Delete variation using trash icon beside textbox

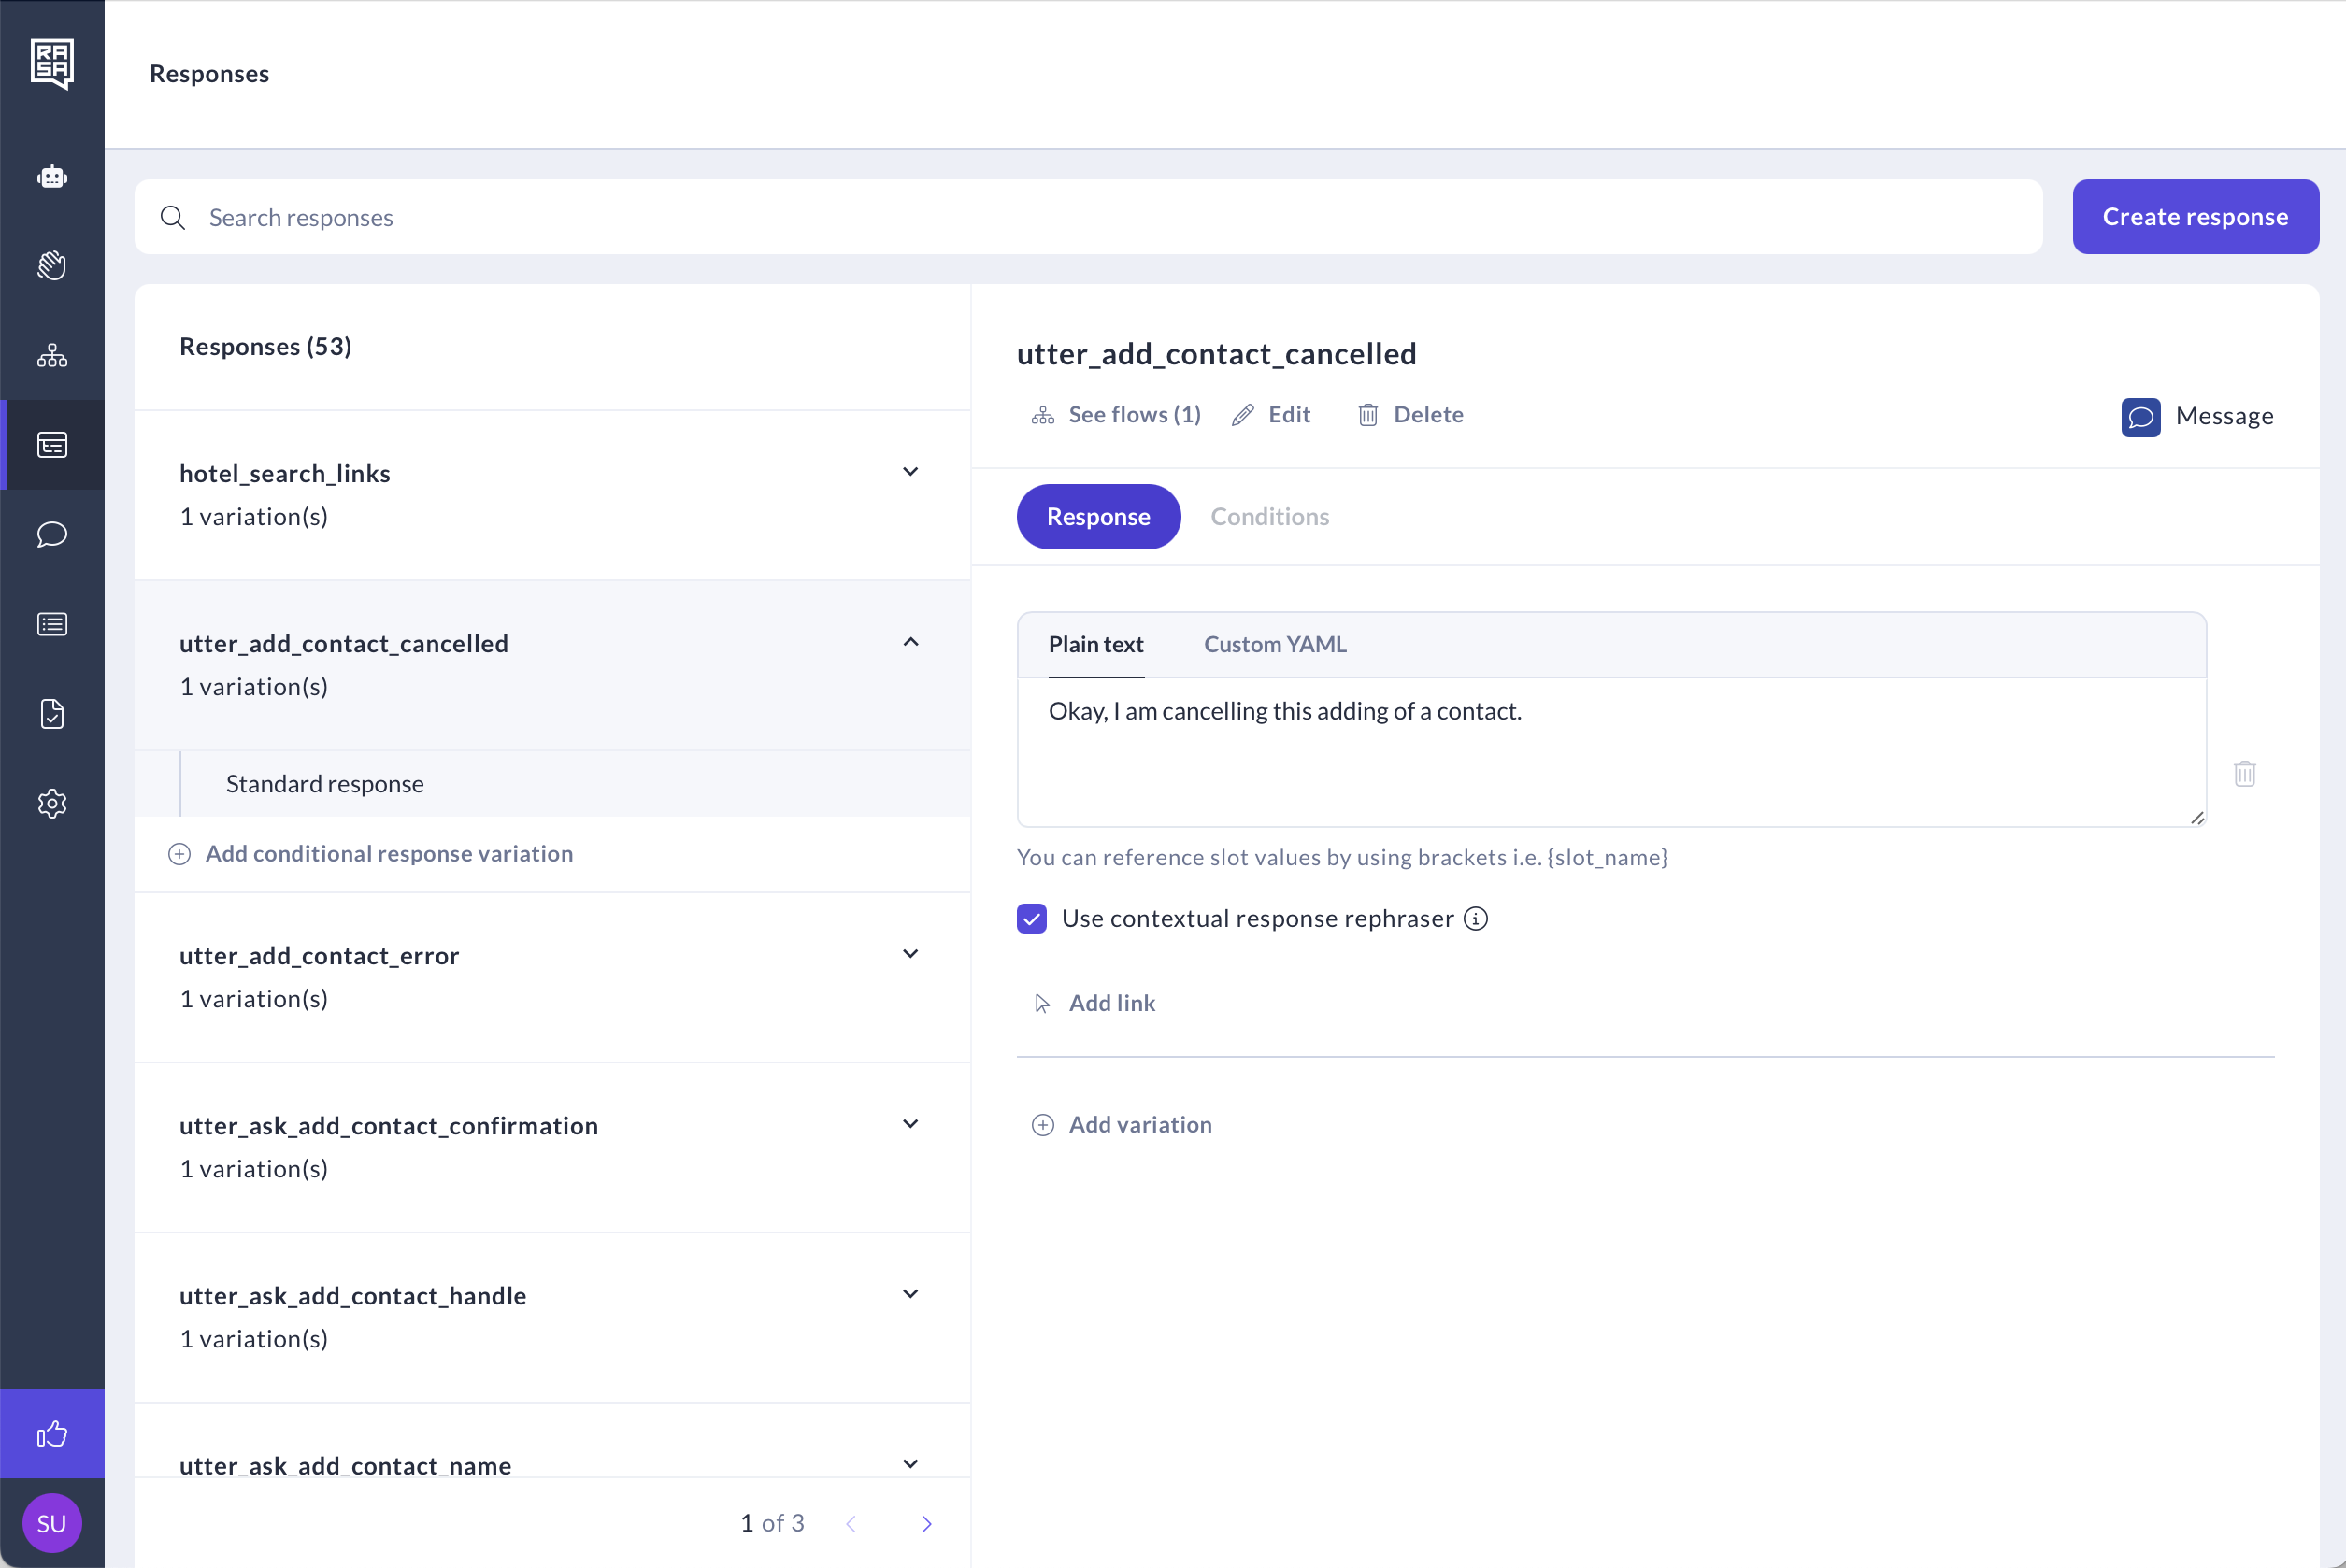click(2244, 773)
